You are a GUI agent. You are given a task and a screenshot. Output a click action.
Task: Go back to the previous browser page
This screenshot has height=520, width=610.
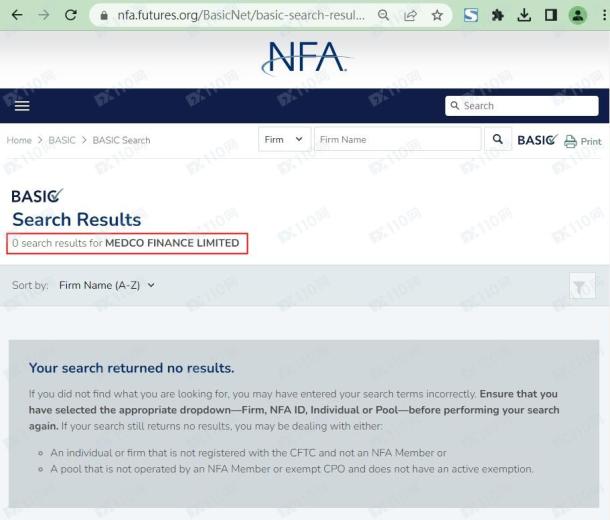click(x=17, y=15)
